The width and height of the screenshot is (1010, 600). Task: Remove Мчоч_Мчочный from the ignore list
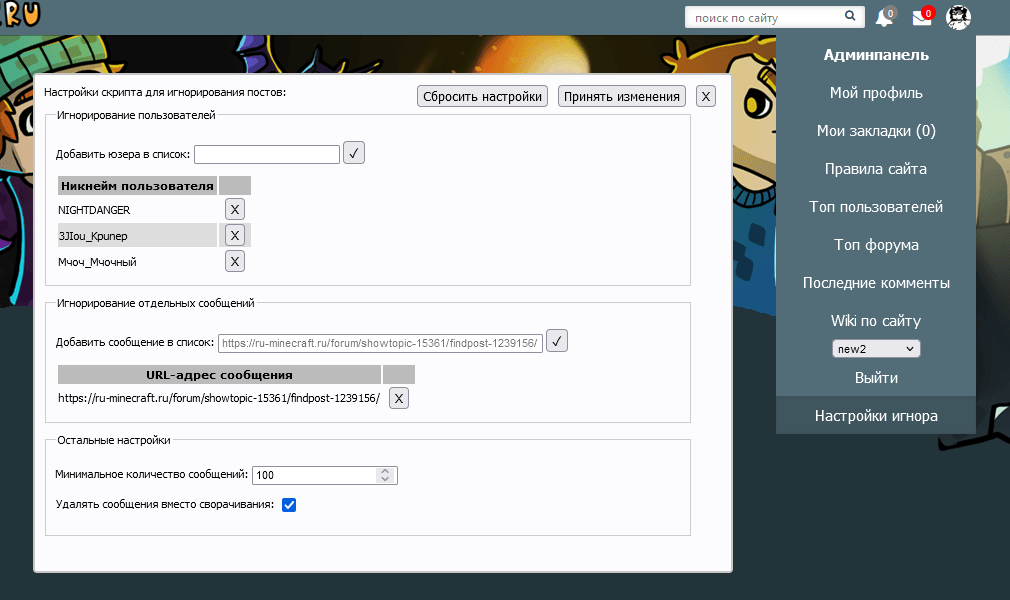(x=234, y=261)
